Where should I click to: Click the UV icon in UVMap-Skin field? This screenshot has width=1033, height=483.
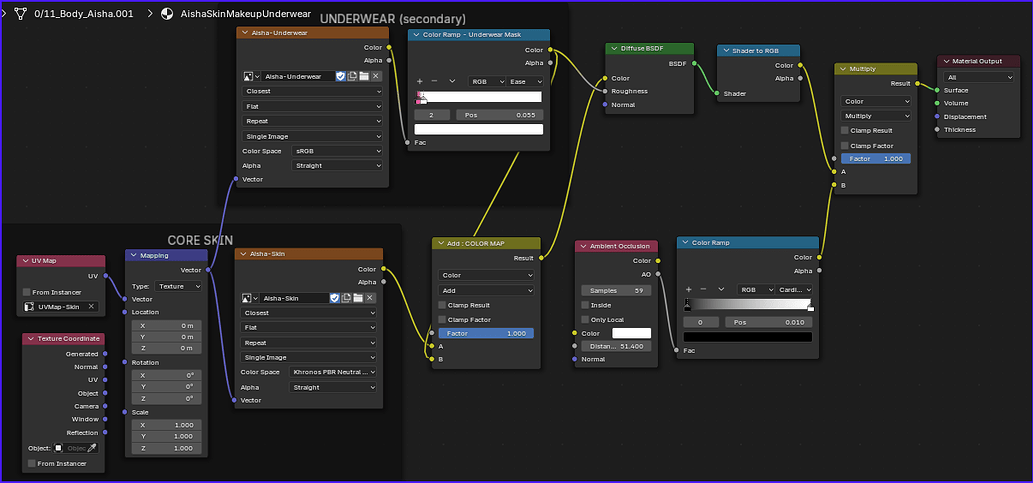pos(29,306)
